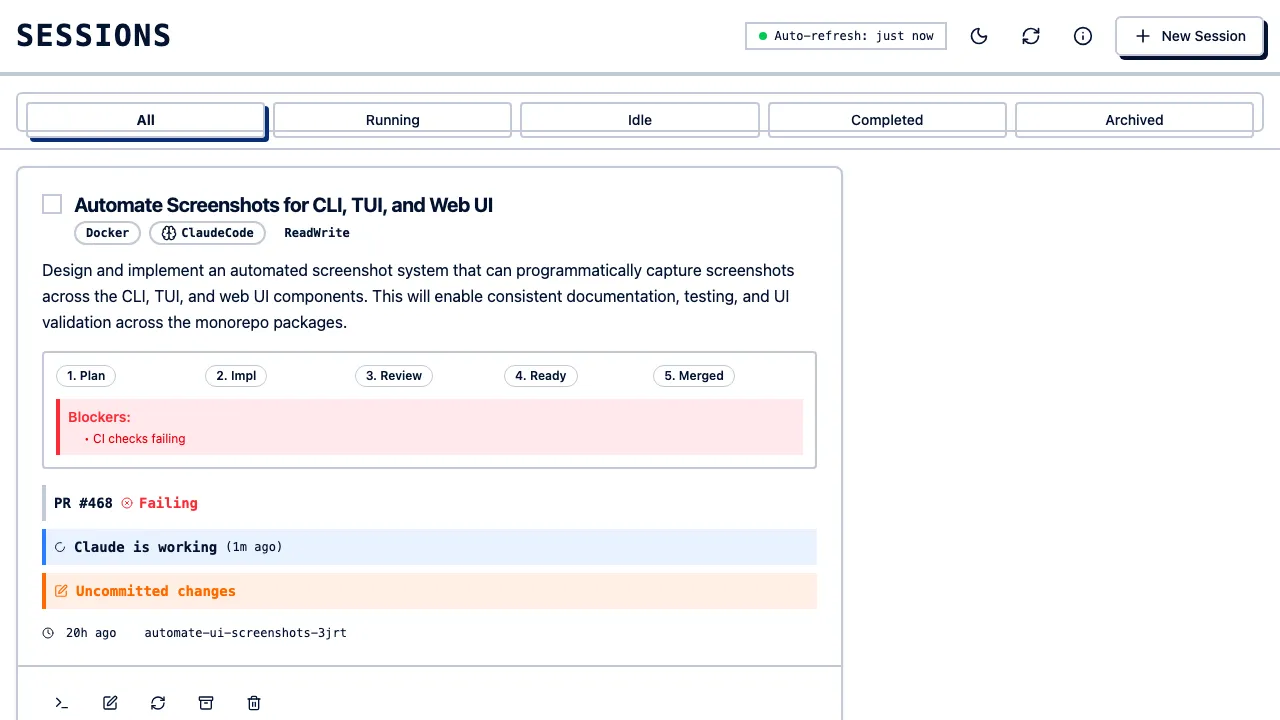This screenshot has height=720, width=1280.
Task: Open a terminal for the session
Action: click(61, 703)
